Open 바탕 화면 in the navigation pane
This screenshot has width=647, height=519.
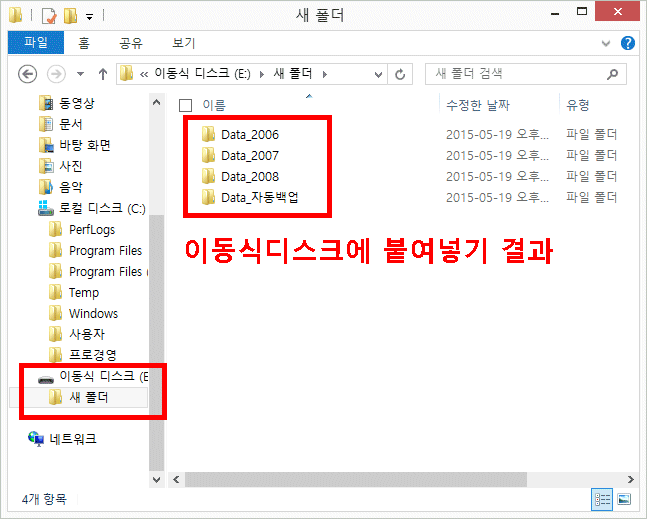[x=75, y=145]
